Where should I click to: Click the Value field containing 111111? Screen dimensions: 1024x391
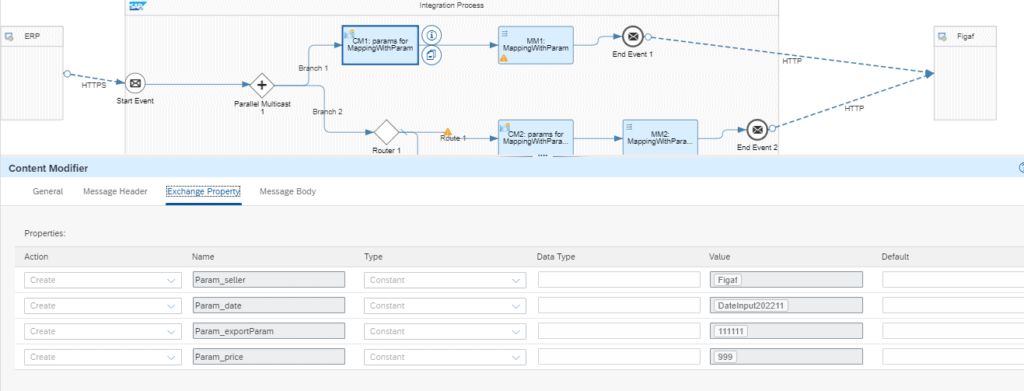pyautogui.click(x=786, y=332)
